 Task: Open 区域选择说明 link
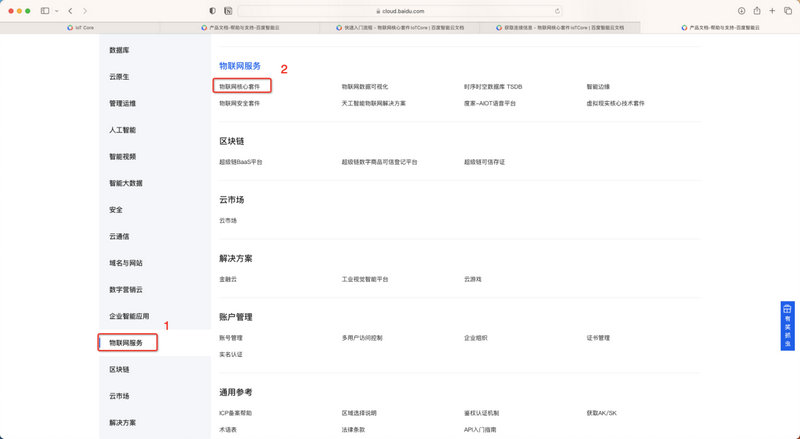[359, 413]
